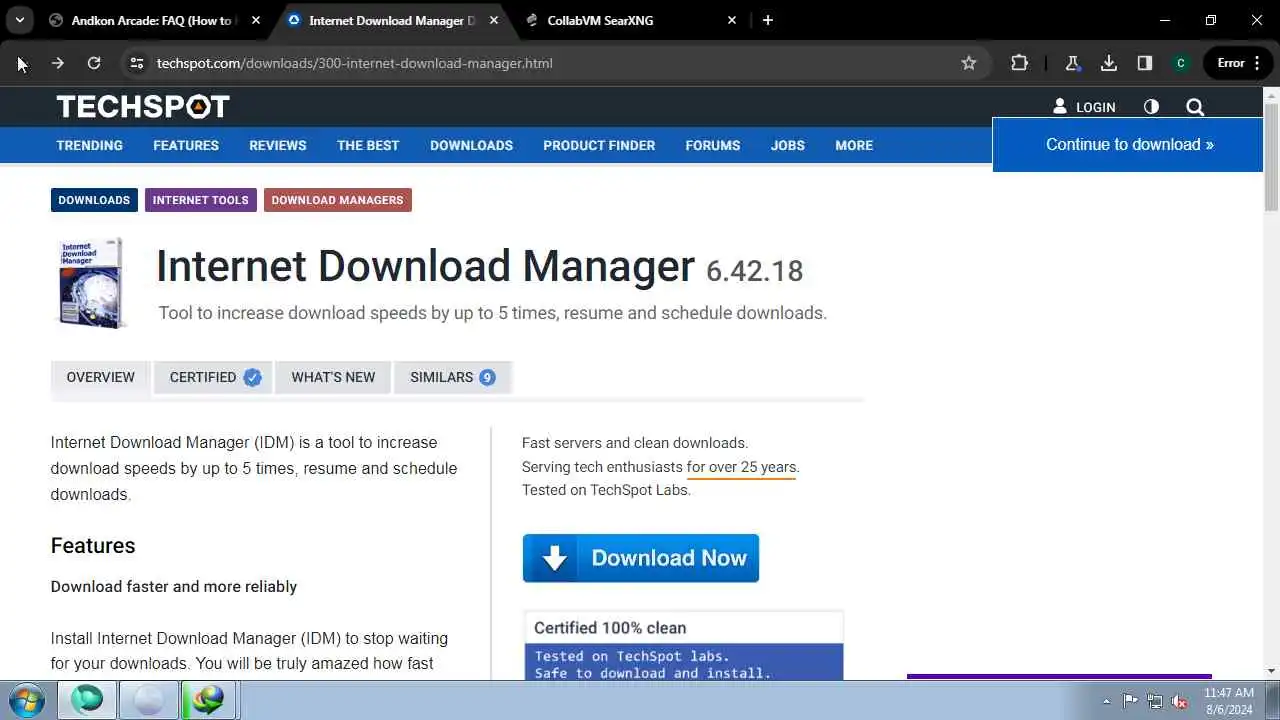1280x720 pixels.
Task: Open the Error menu button in Chrome
Action: (x=1238, y=63)
